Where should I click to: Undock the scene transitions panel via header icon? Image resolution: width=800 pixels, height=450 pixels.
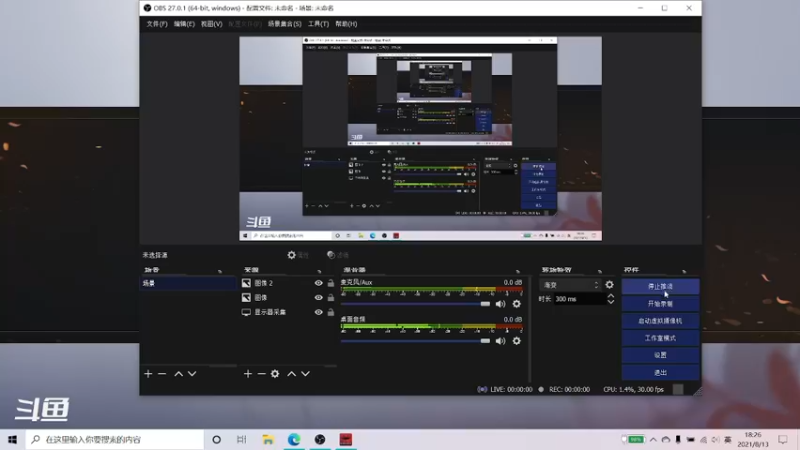pos(600,270)
